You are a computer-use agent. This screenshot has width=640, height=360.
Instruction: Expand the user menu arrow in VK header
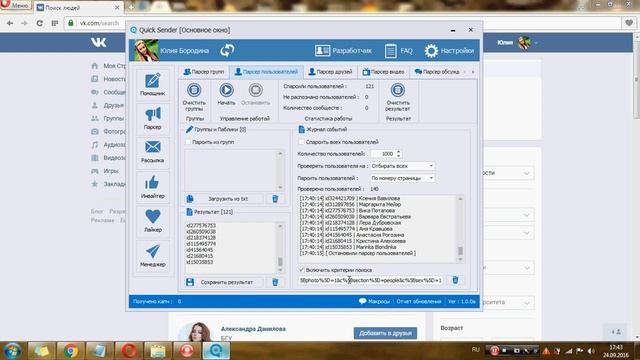click(536, 42)
